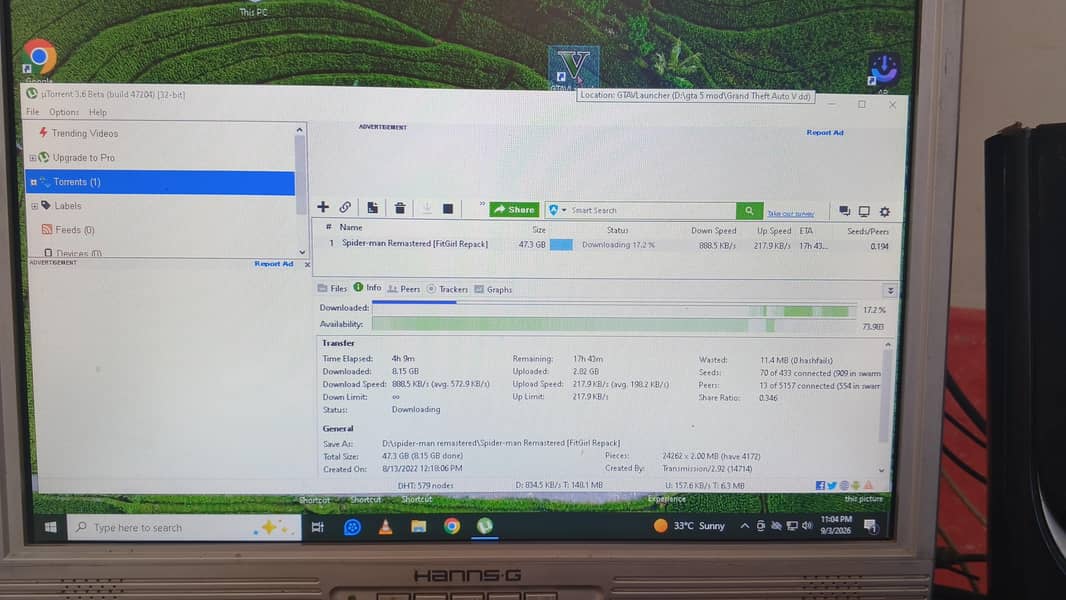
Task: Click the Stop Torrent square icon
Action: [x=448, y=209]
